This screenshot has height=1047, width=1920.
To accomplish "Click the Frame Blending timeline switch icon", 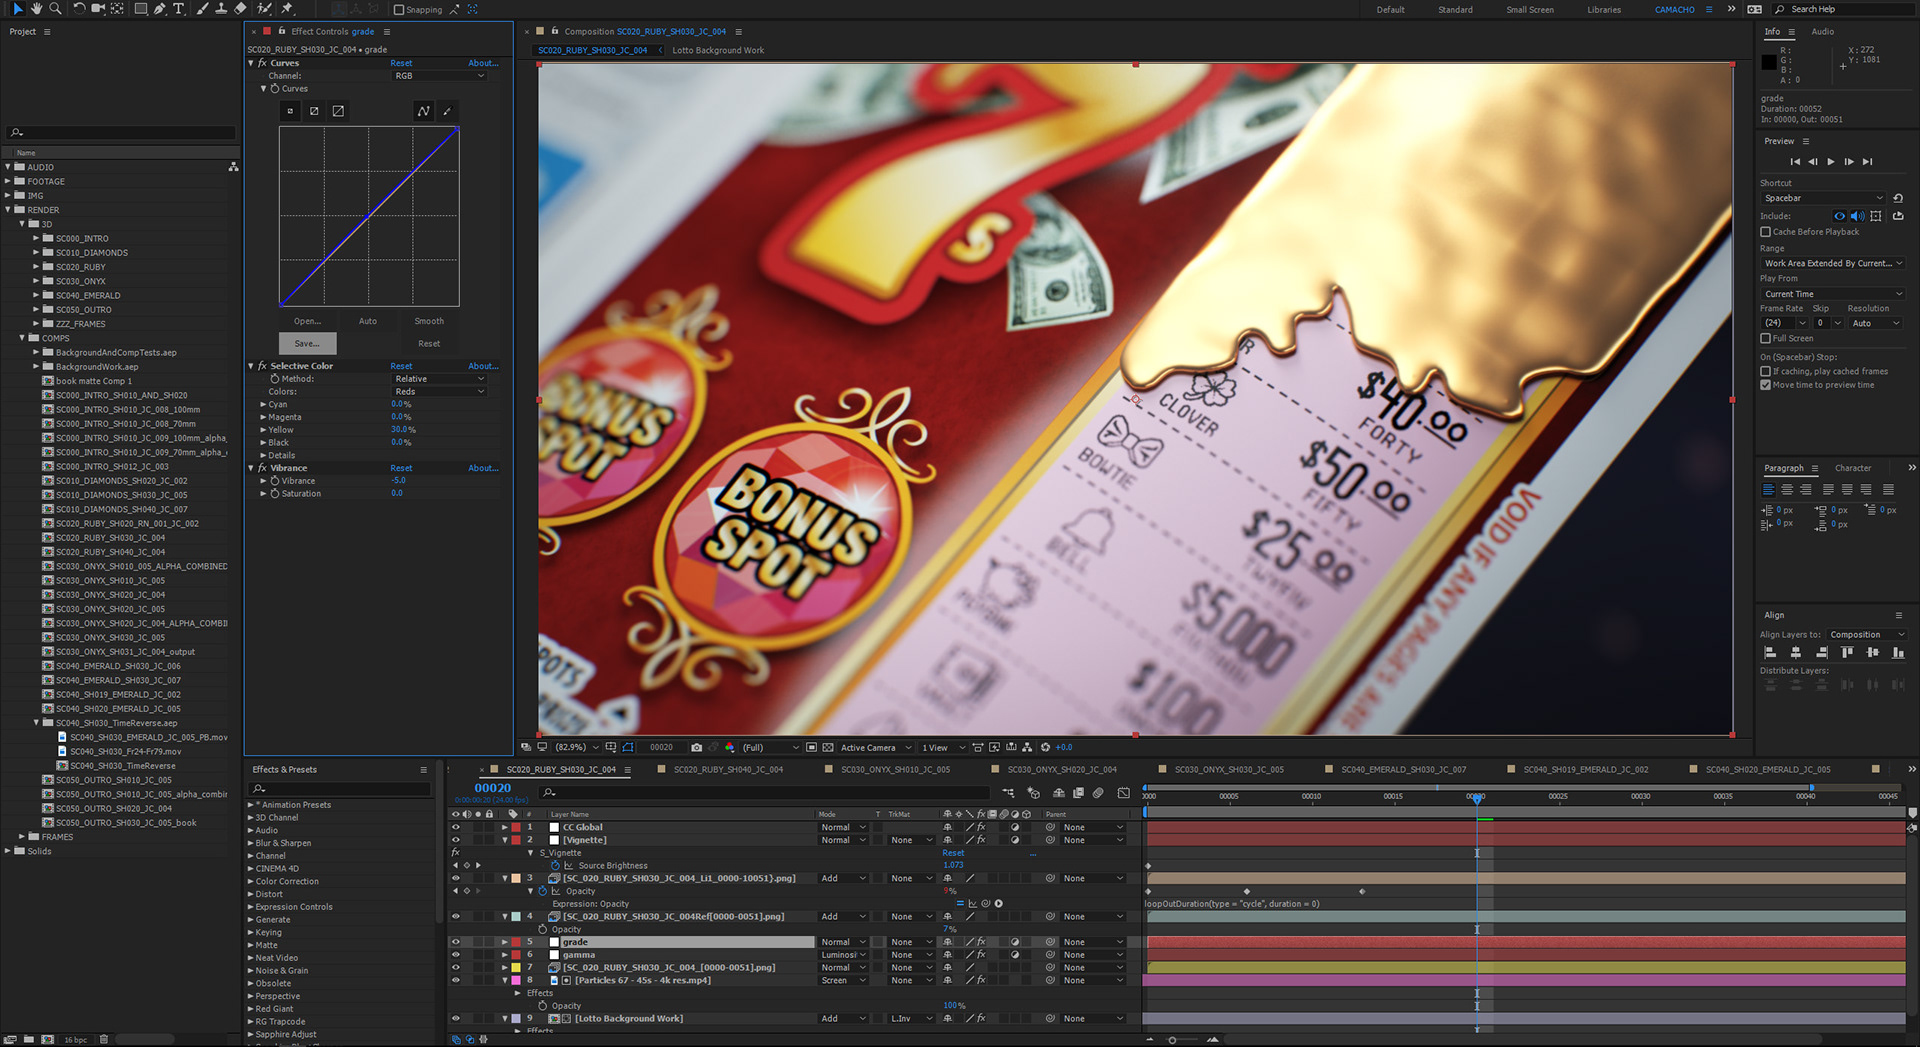I will coord(1078,793).
